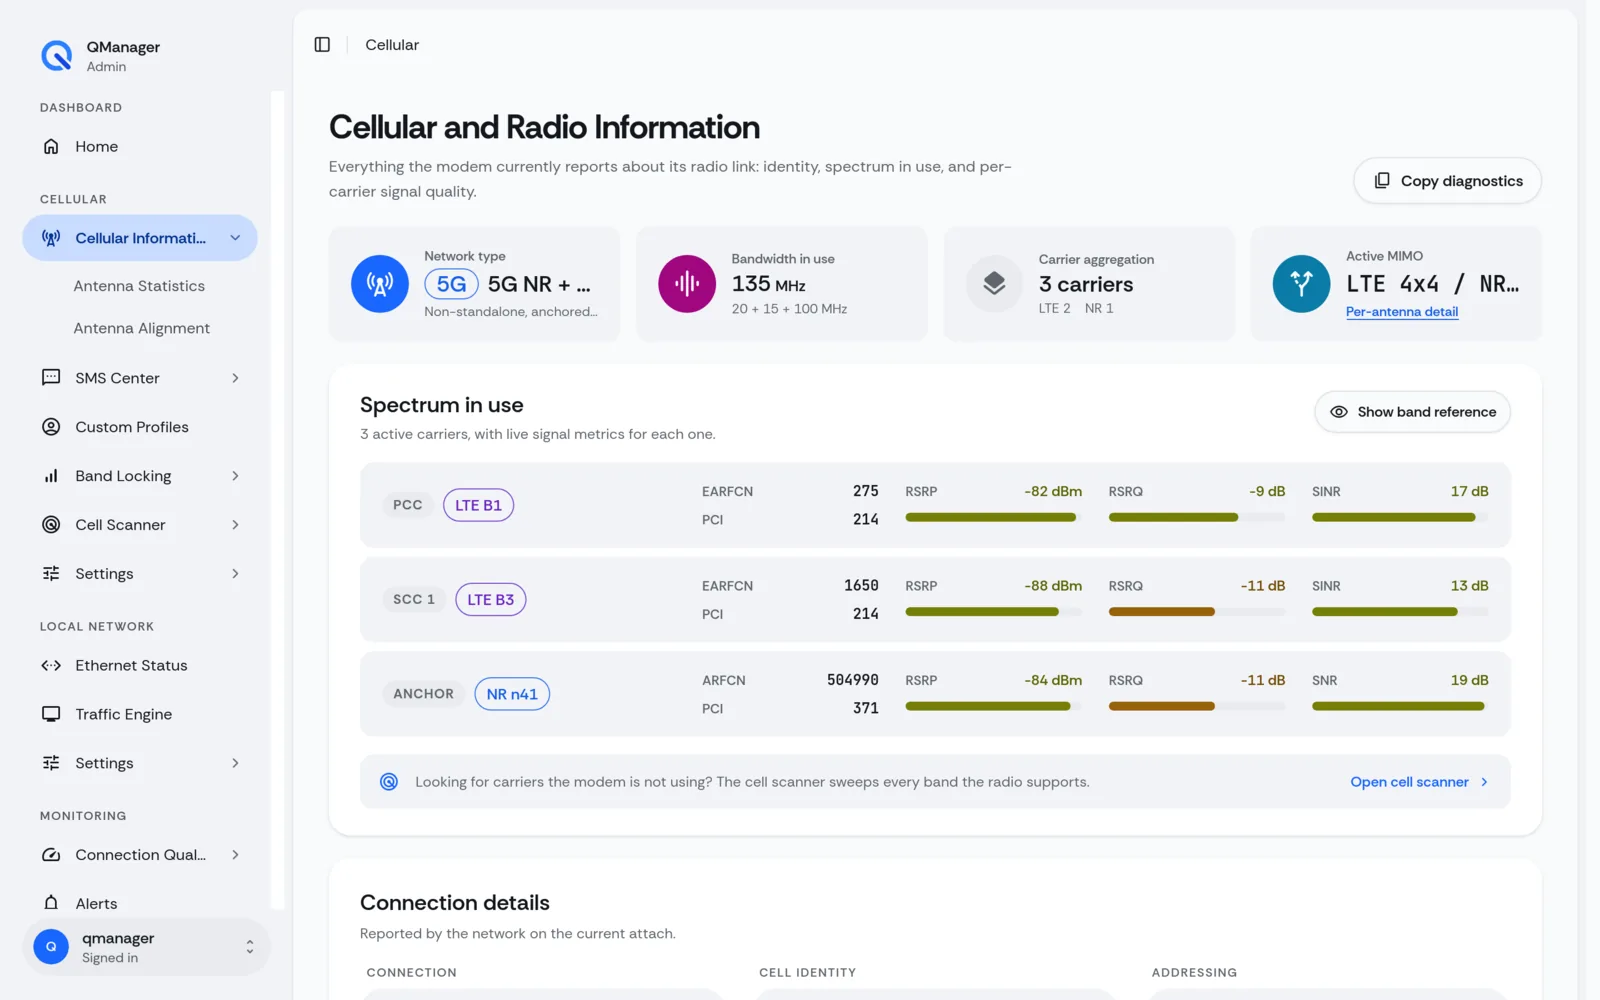Open the qmanager account switcher arrows
The height and width of the screenshot is (1000, 1600).
click(x=250, y=947)
